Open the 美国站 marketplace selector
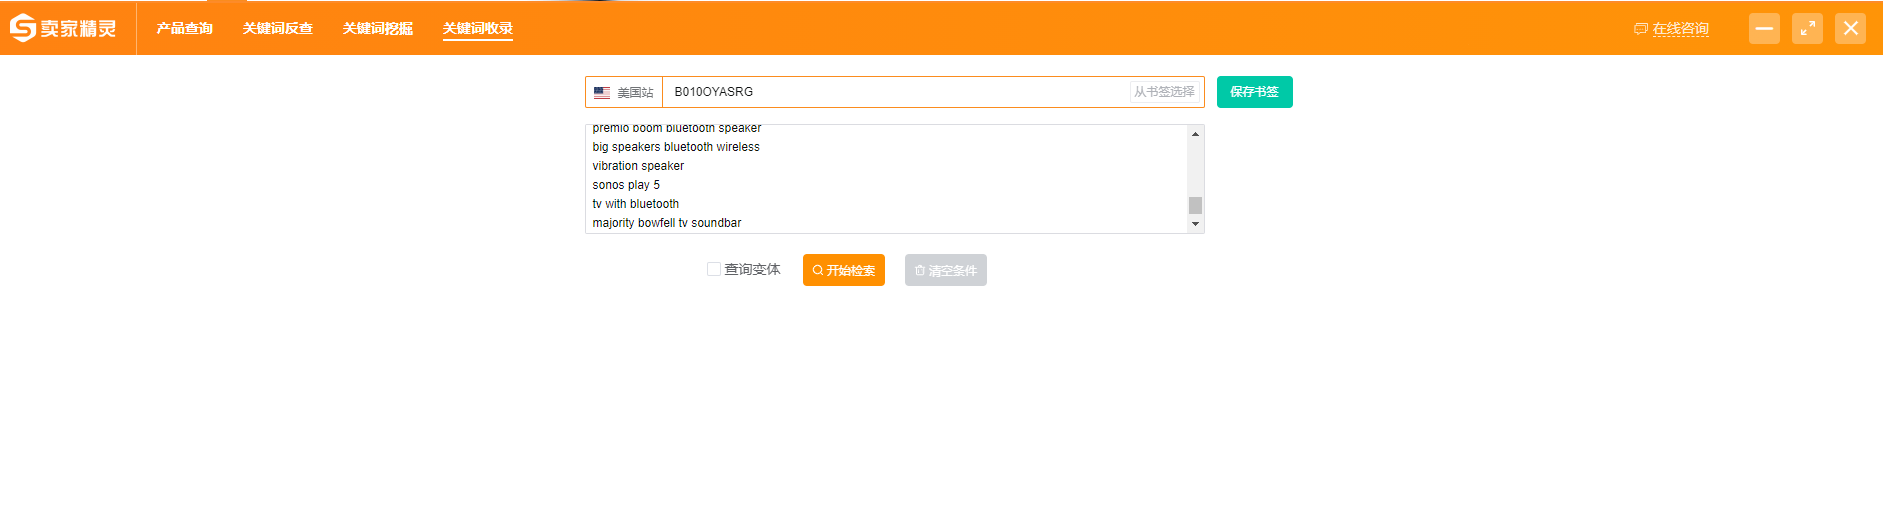This screenshot has height=520, width=1883. (624, 92)
